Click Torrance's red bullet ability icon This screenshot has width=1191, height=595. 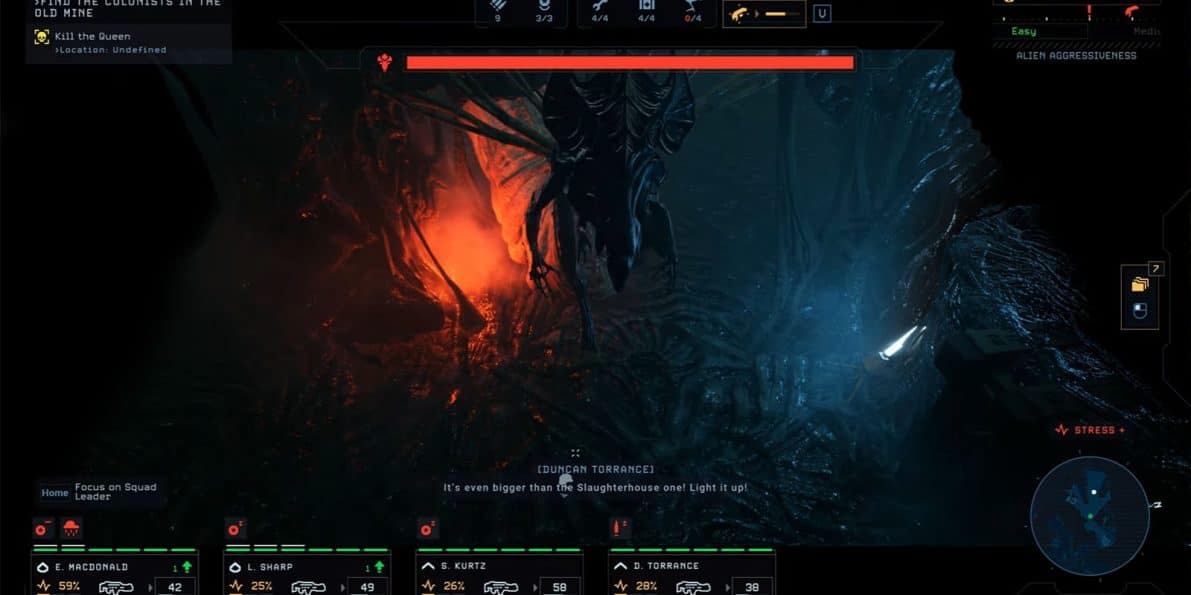620,528
